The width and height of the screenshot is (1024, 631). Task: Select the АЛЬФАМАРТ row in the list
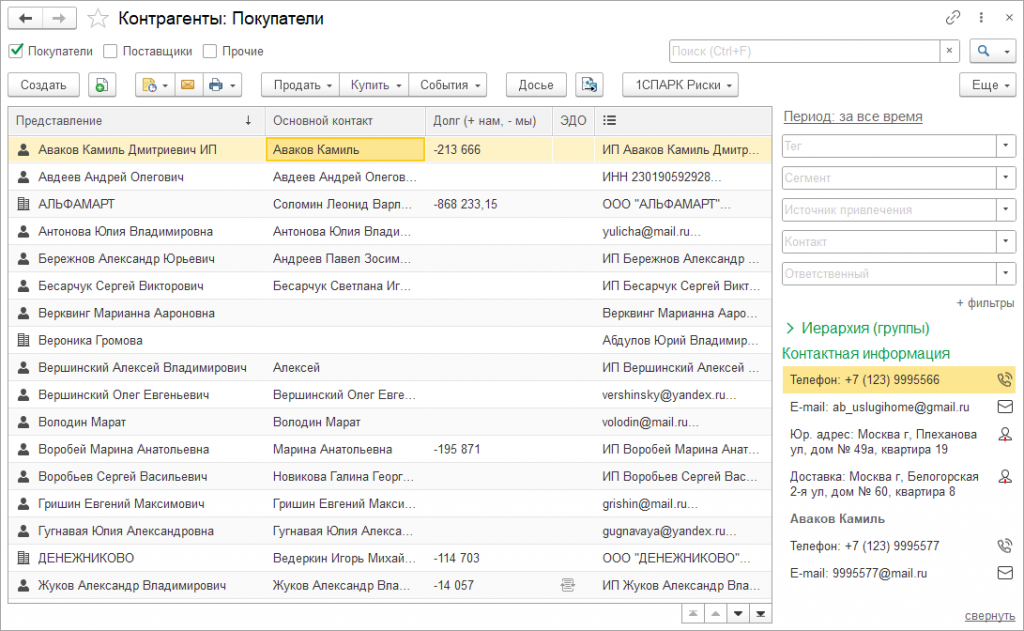(x=390, y=204)
